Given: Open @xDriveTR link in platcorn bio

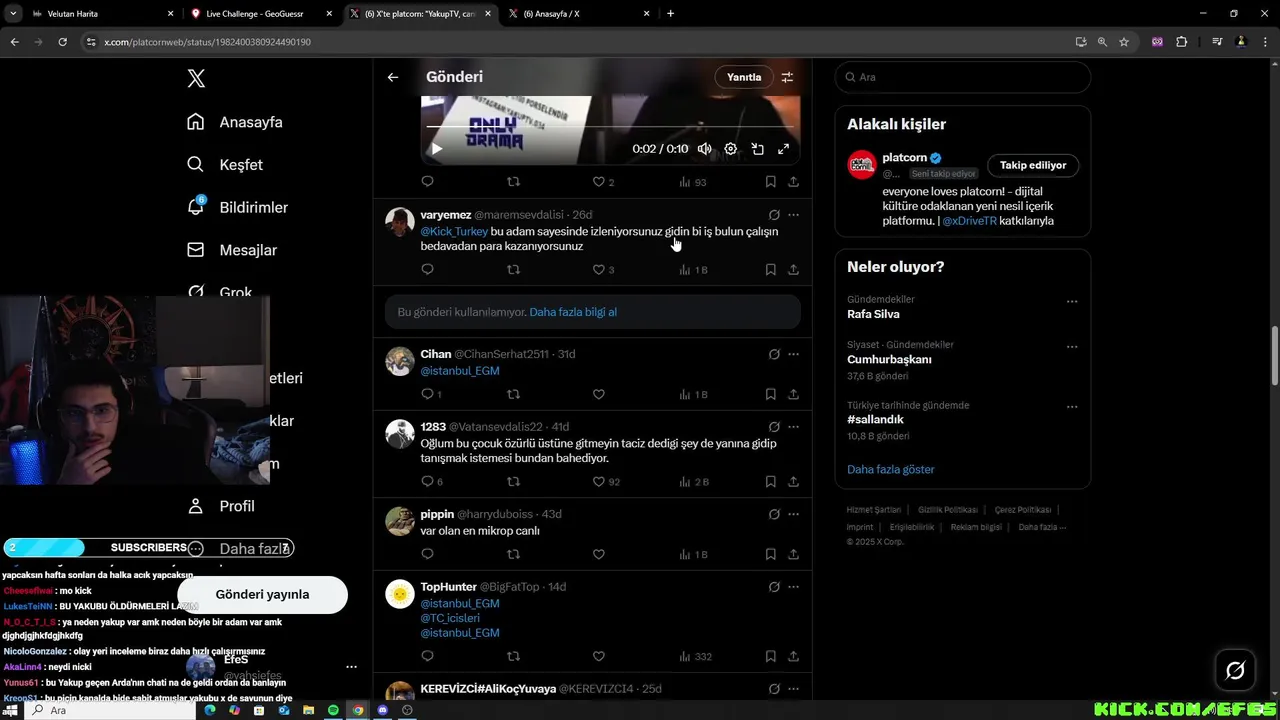Looking at the screenshot, I should pyautogui.click(x=969, y=221).
